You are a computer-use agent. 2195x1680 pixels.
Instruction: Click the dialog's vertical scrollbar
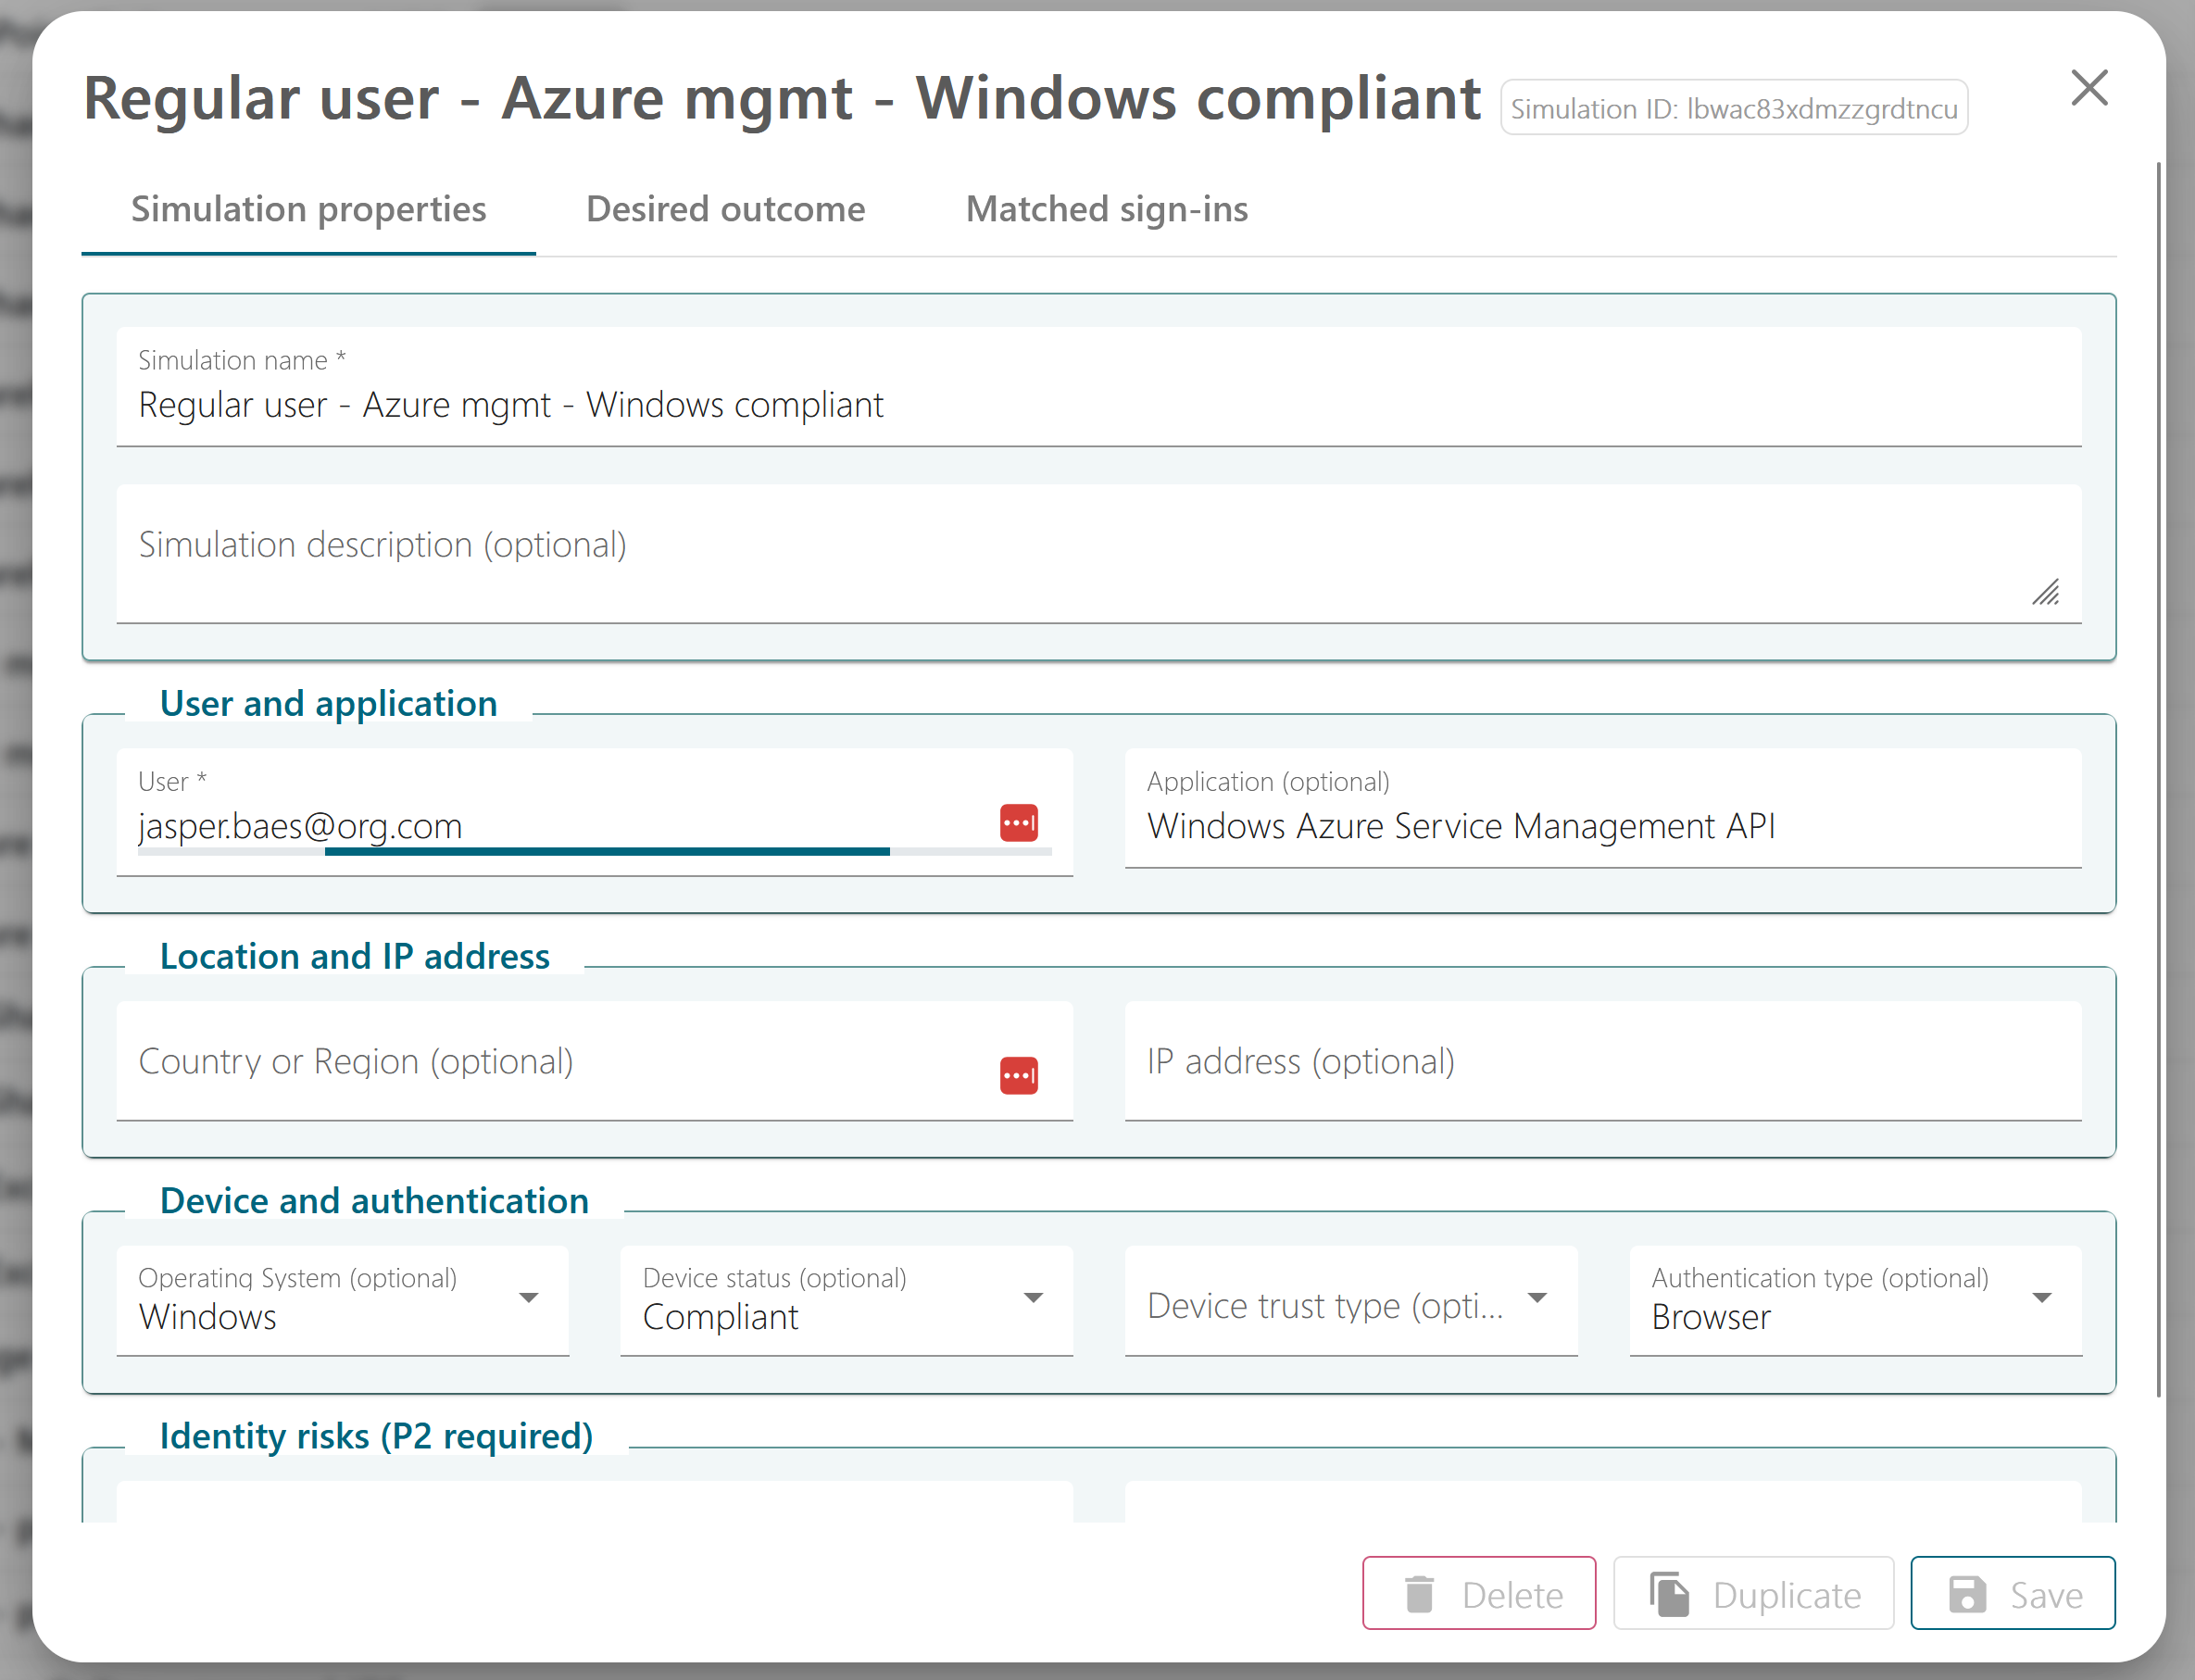point(2158,780)
